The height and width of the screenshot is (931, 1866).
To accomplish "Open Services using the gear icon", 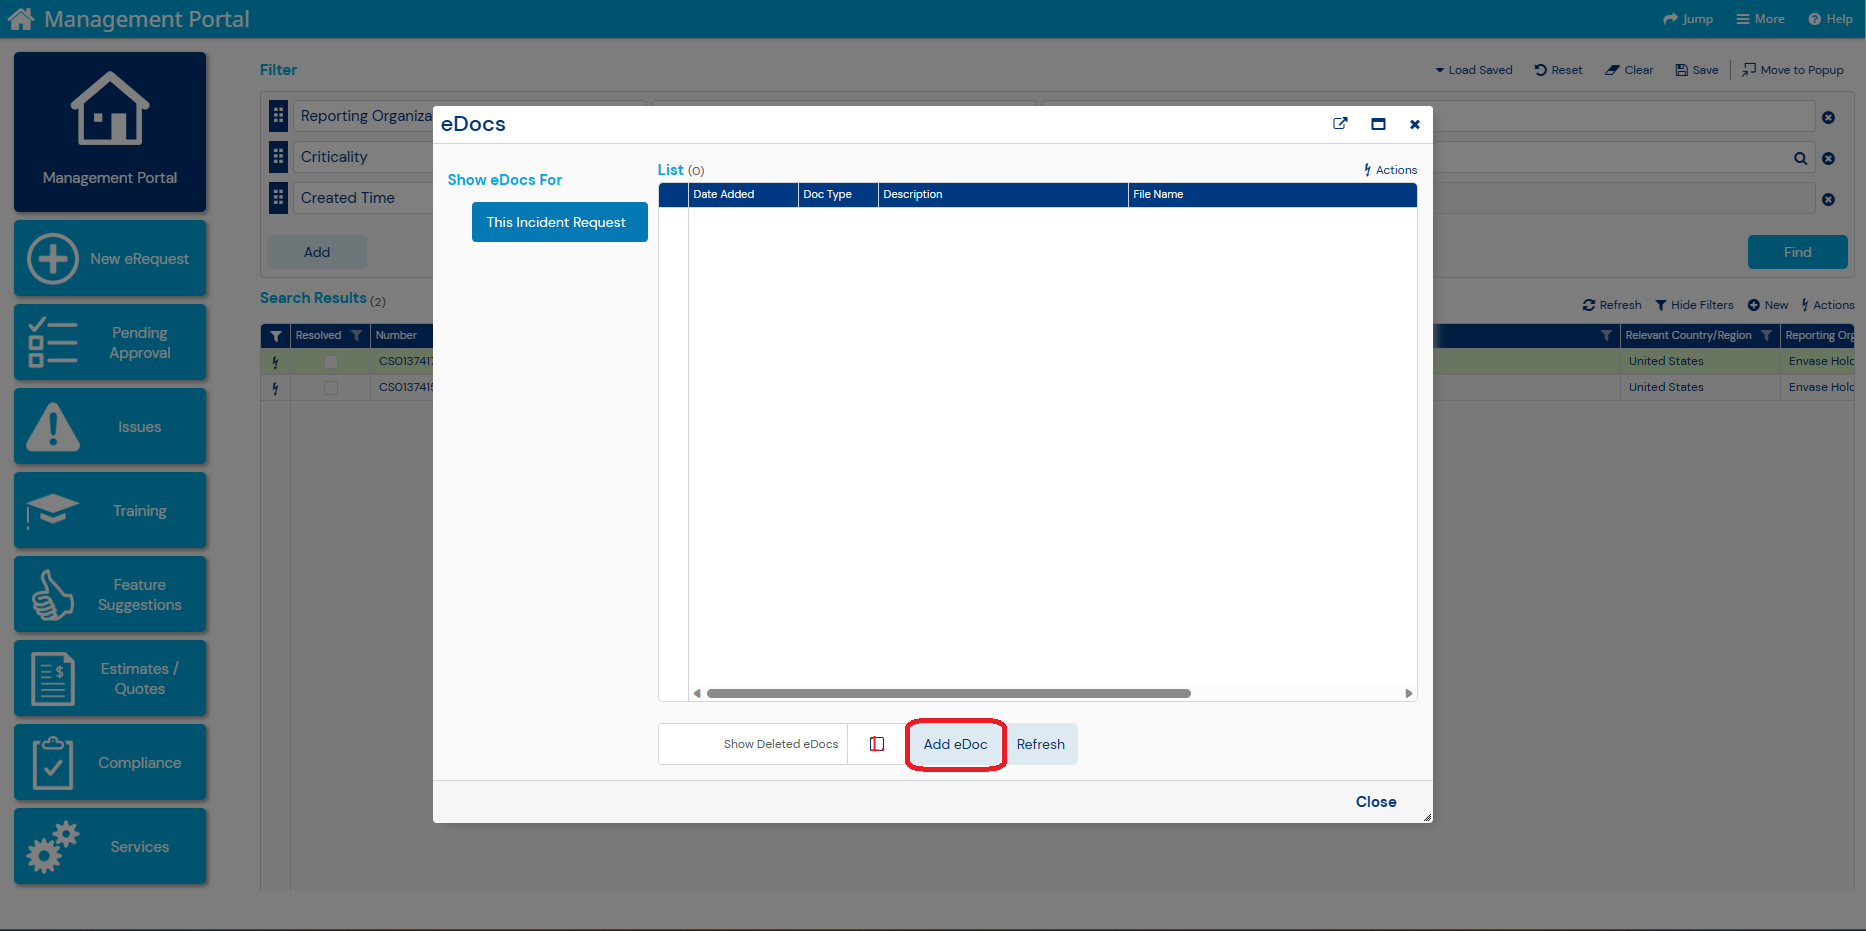I will point(52,846).
